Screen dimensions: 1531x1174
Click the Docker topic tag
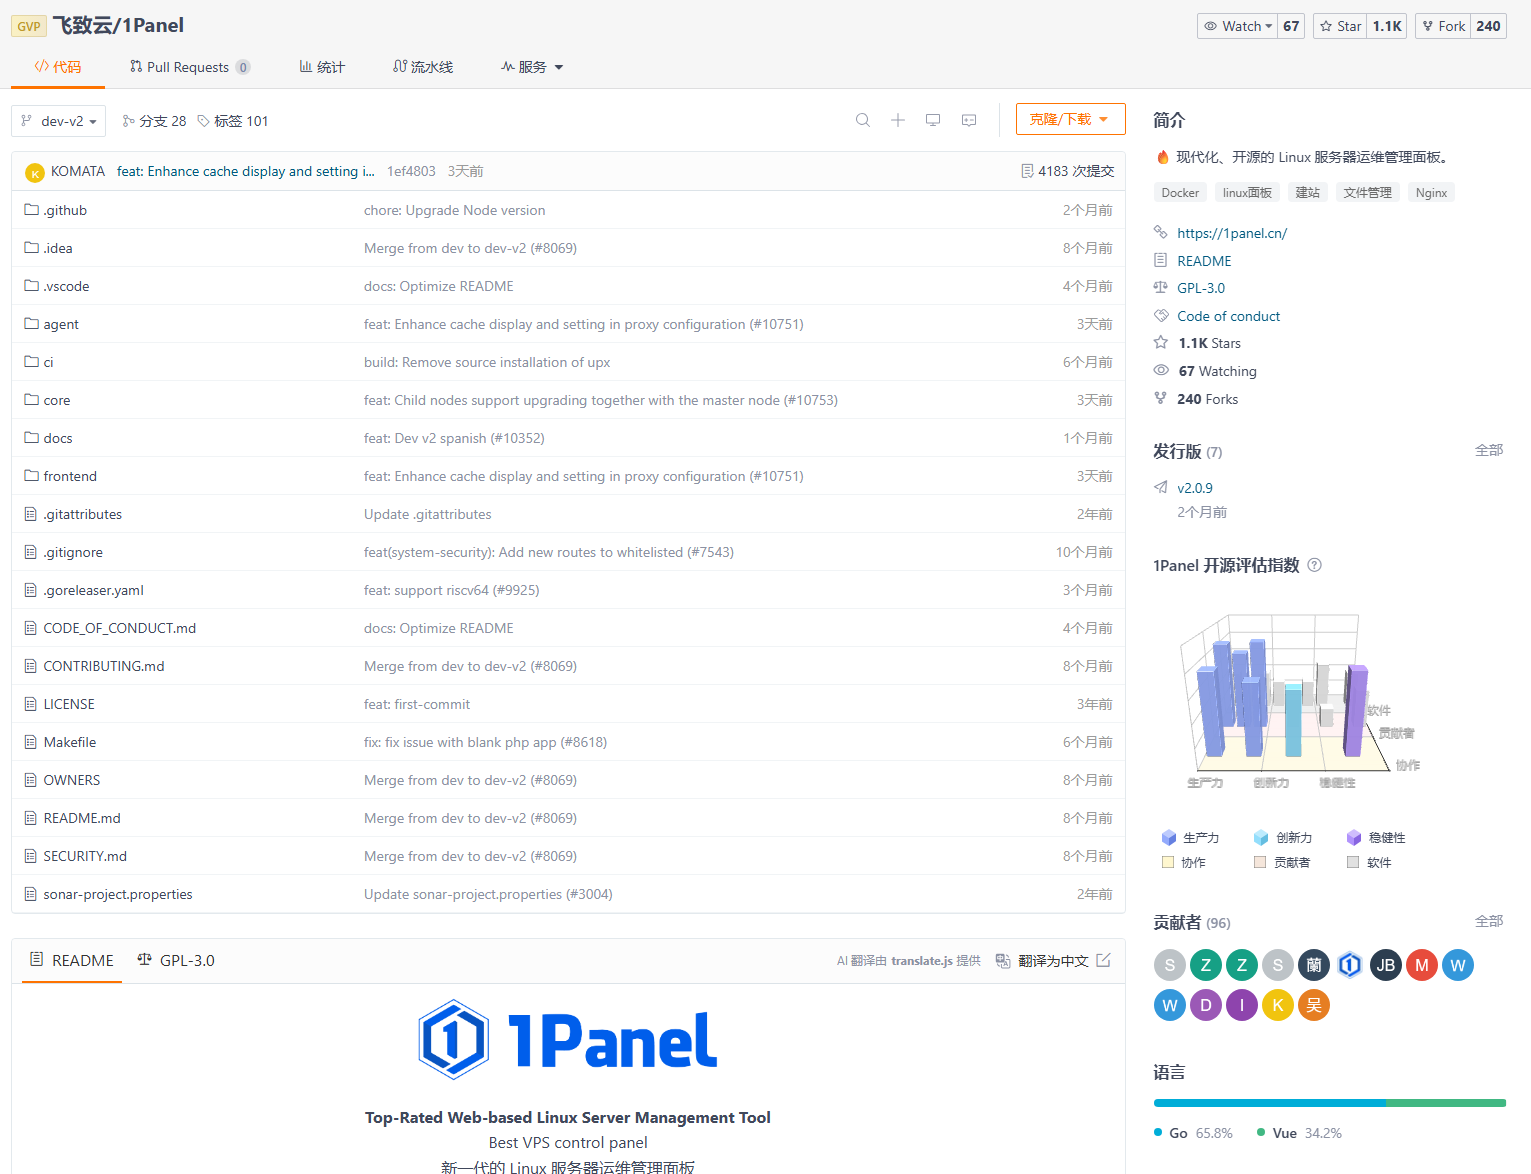pos(1180,193)
